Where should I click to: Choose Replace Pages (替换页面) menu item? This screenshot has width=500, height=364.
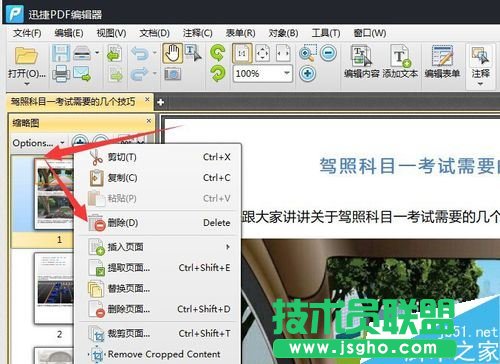pyautogui.click(x=159, y=288)
